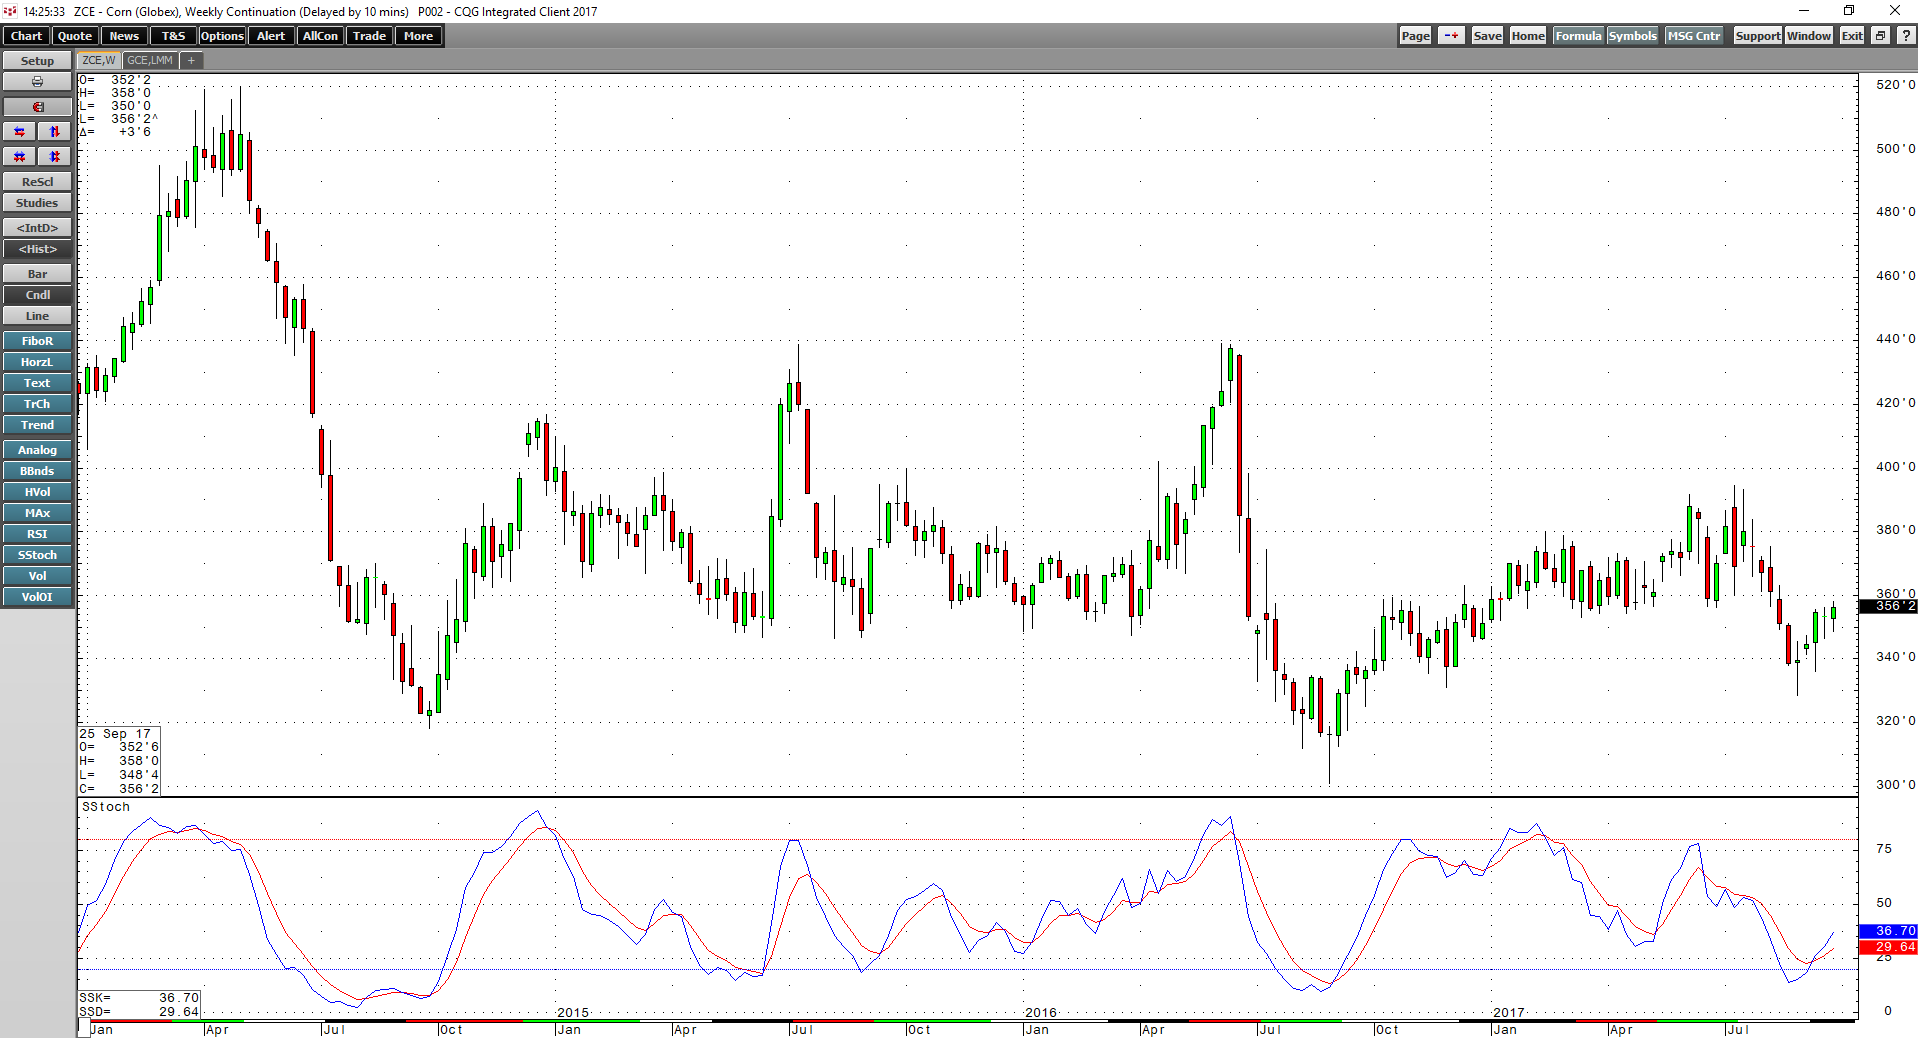Click the Setup button
Screen dimensions: 1918x1038
pyautogui.click(x=37, y=61)
